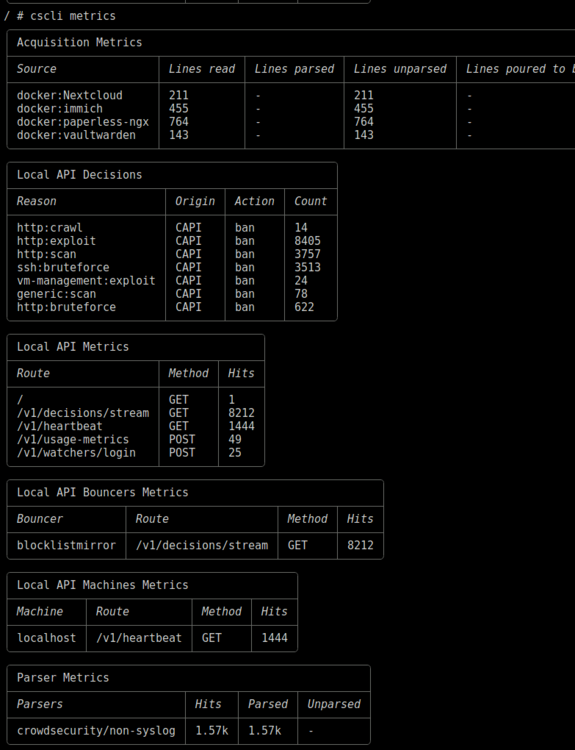The width and height of the screenshot is (575, 750).
Task: Click the 'Local API Bouncers Metrics' title
Action: 103,492
